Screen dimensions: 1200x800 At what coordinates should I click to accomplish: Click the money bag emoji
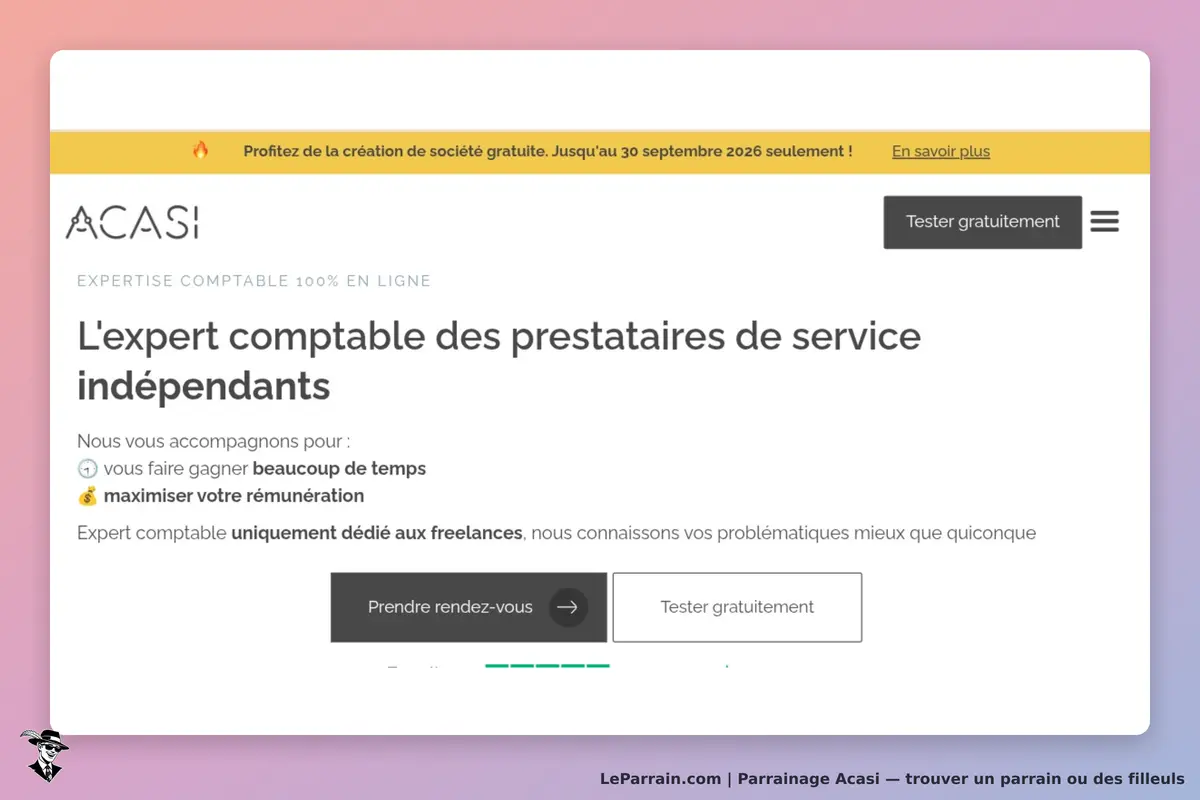click(87, 496)
